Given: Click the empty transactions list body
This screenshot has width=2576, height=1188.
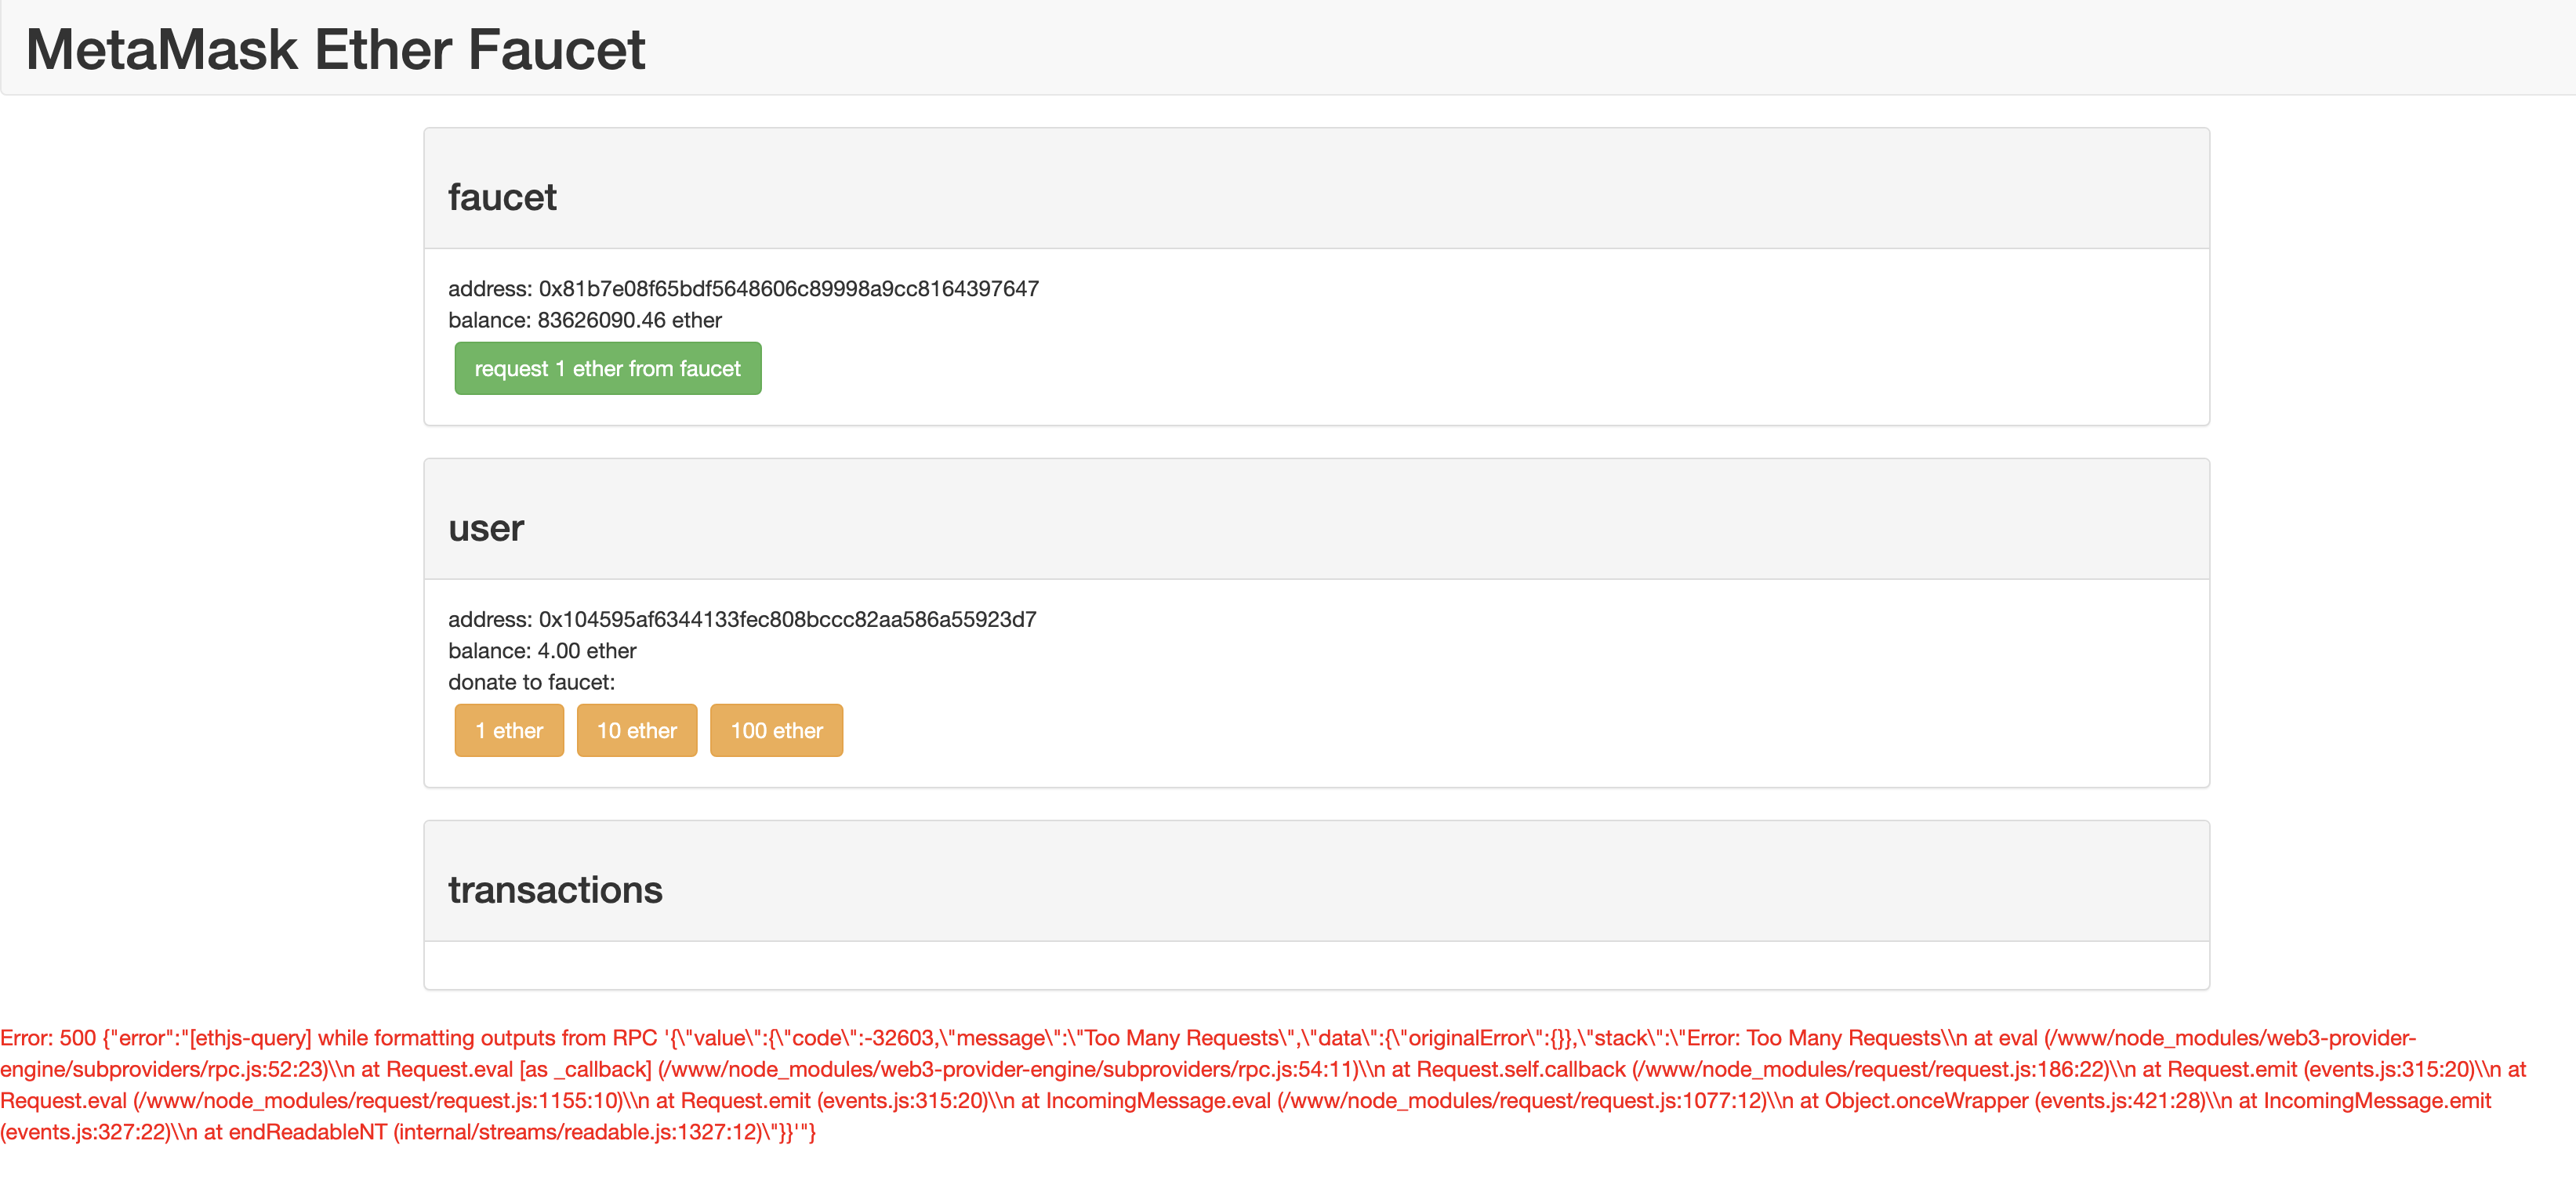Looking at the screenshot, I should pyautogui.click(x=1316, y=966).
